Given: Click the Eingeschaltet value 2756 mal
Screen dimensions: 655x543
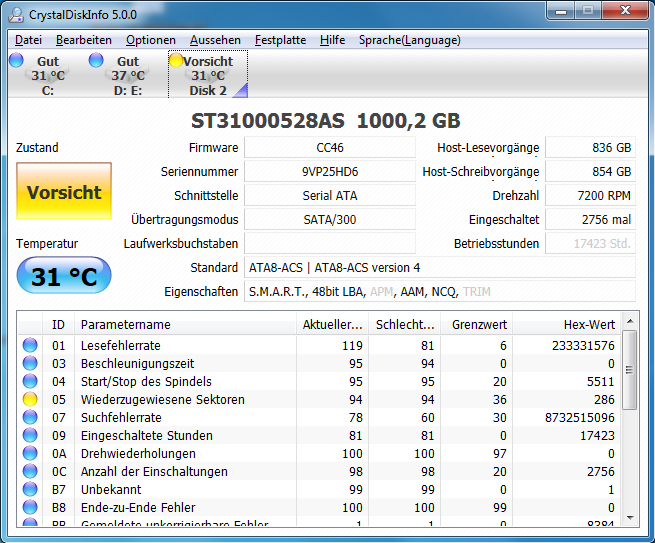Looking at the screenshot, I should [591, 220].
